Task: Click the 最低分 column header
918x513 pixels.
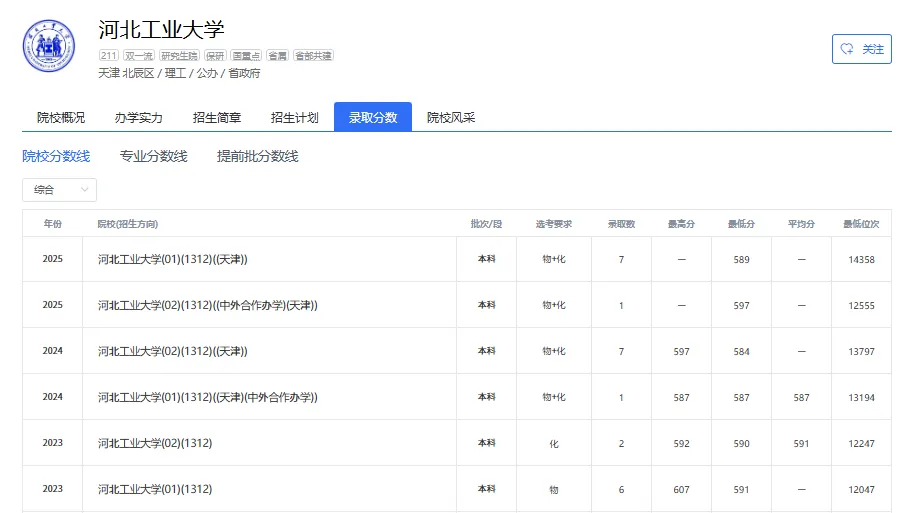Action: coord(741,224)
